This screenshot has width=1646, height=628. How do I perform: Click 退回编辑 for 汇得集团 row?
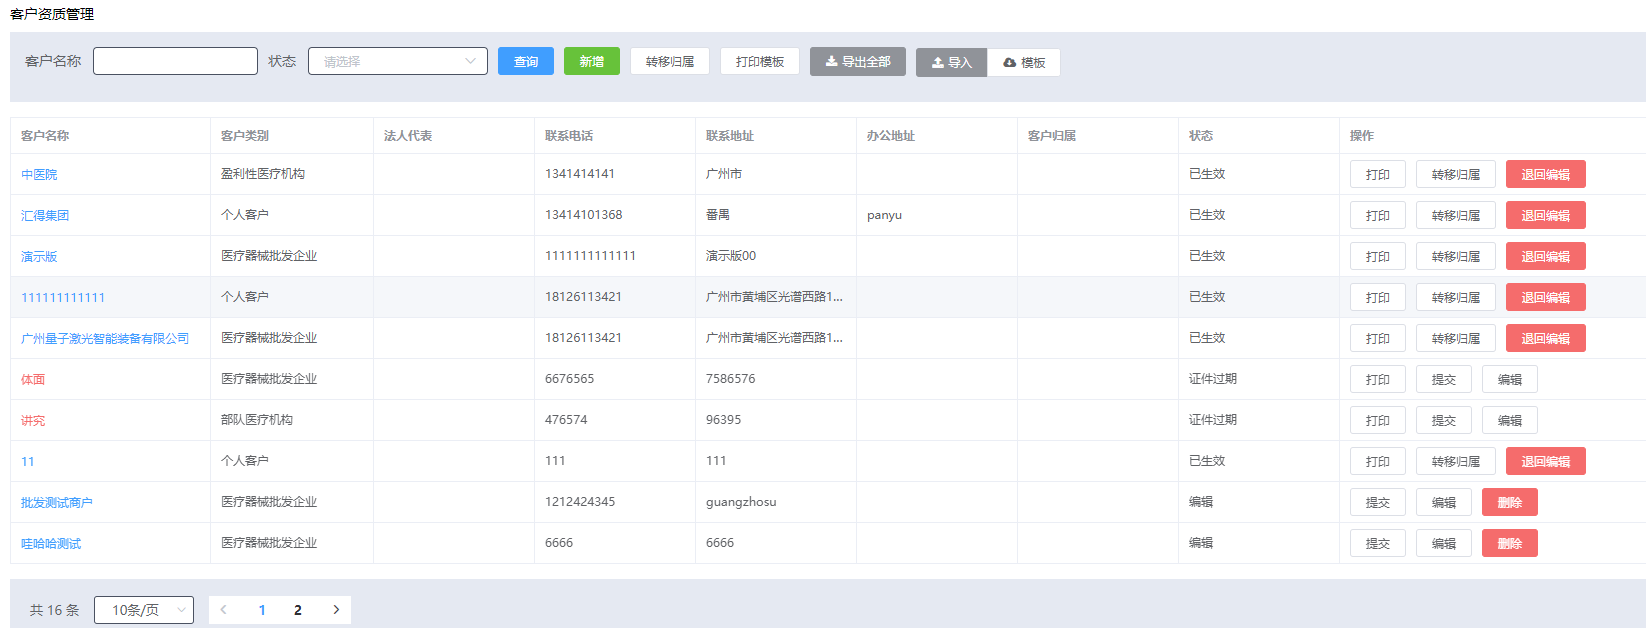click(x=1545, y=216)
